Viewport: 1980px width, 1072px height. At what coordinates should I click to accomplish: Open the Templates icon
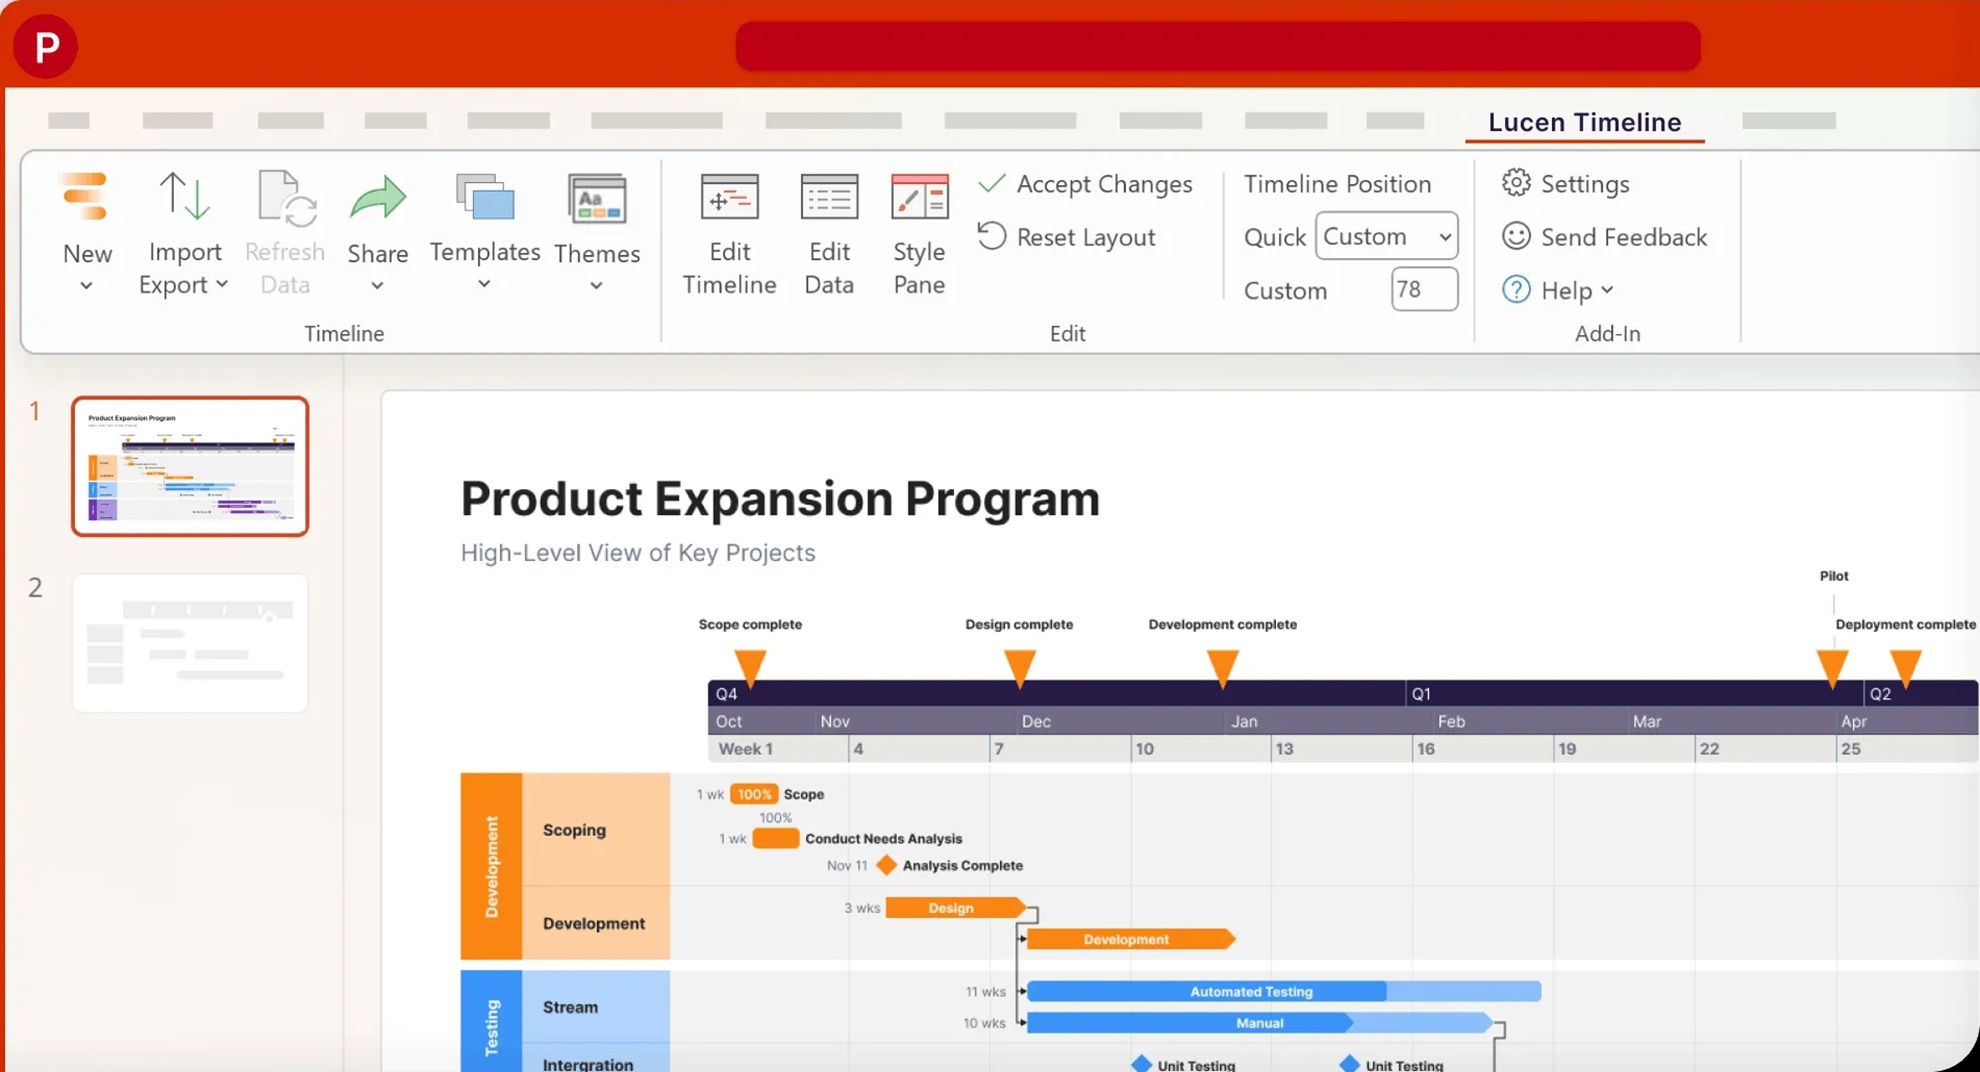pos(485,196)
